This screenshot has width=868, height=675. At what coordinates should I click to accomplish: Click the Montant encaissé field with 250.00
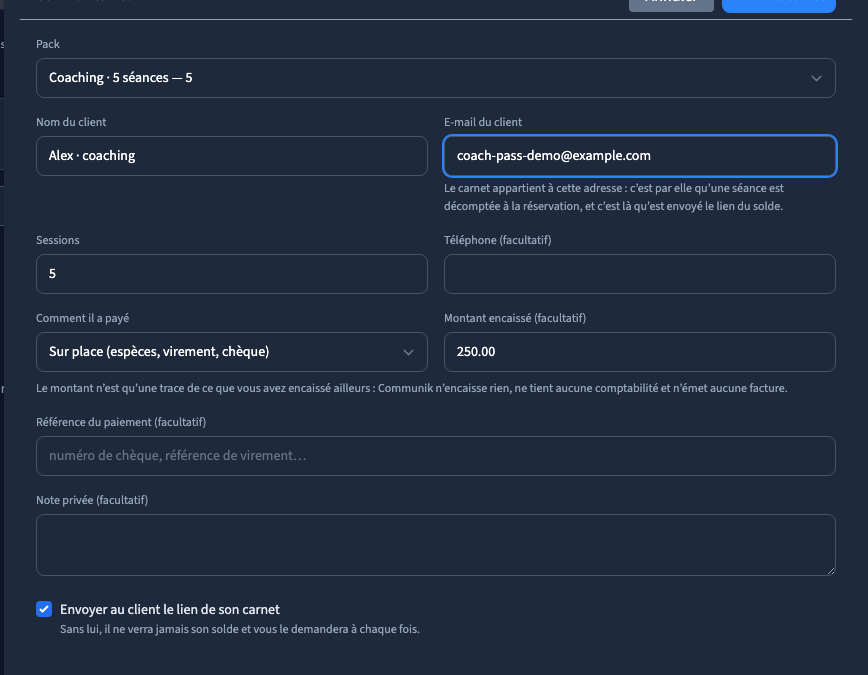coord(639,352)
